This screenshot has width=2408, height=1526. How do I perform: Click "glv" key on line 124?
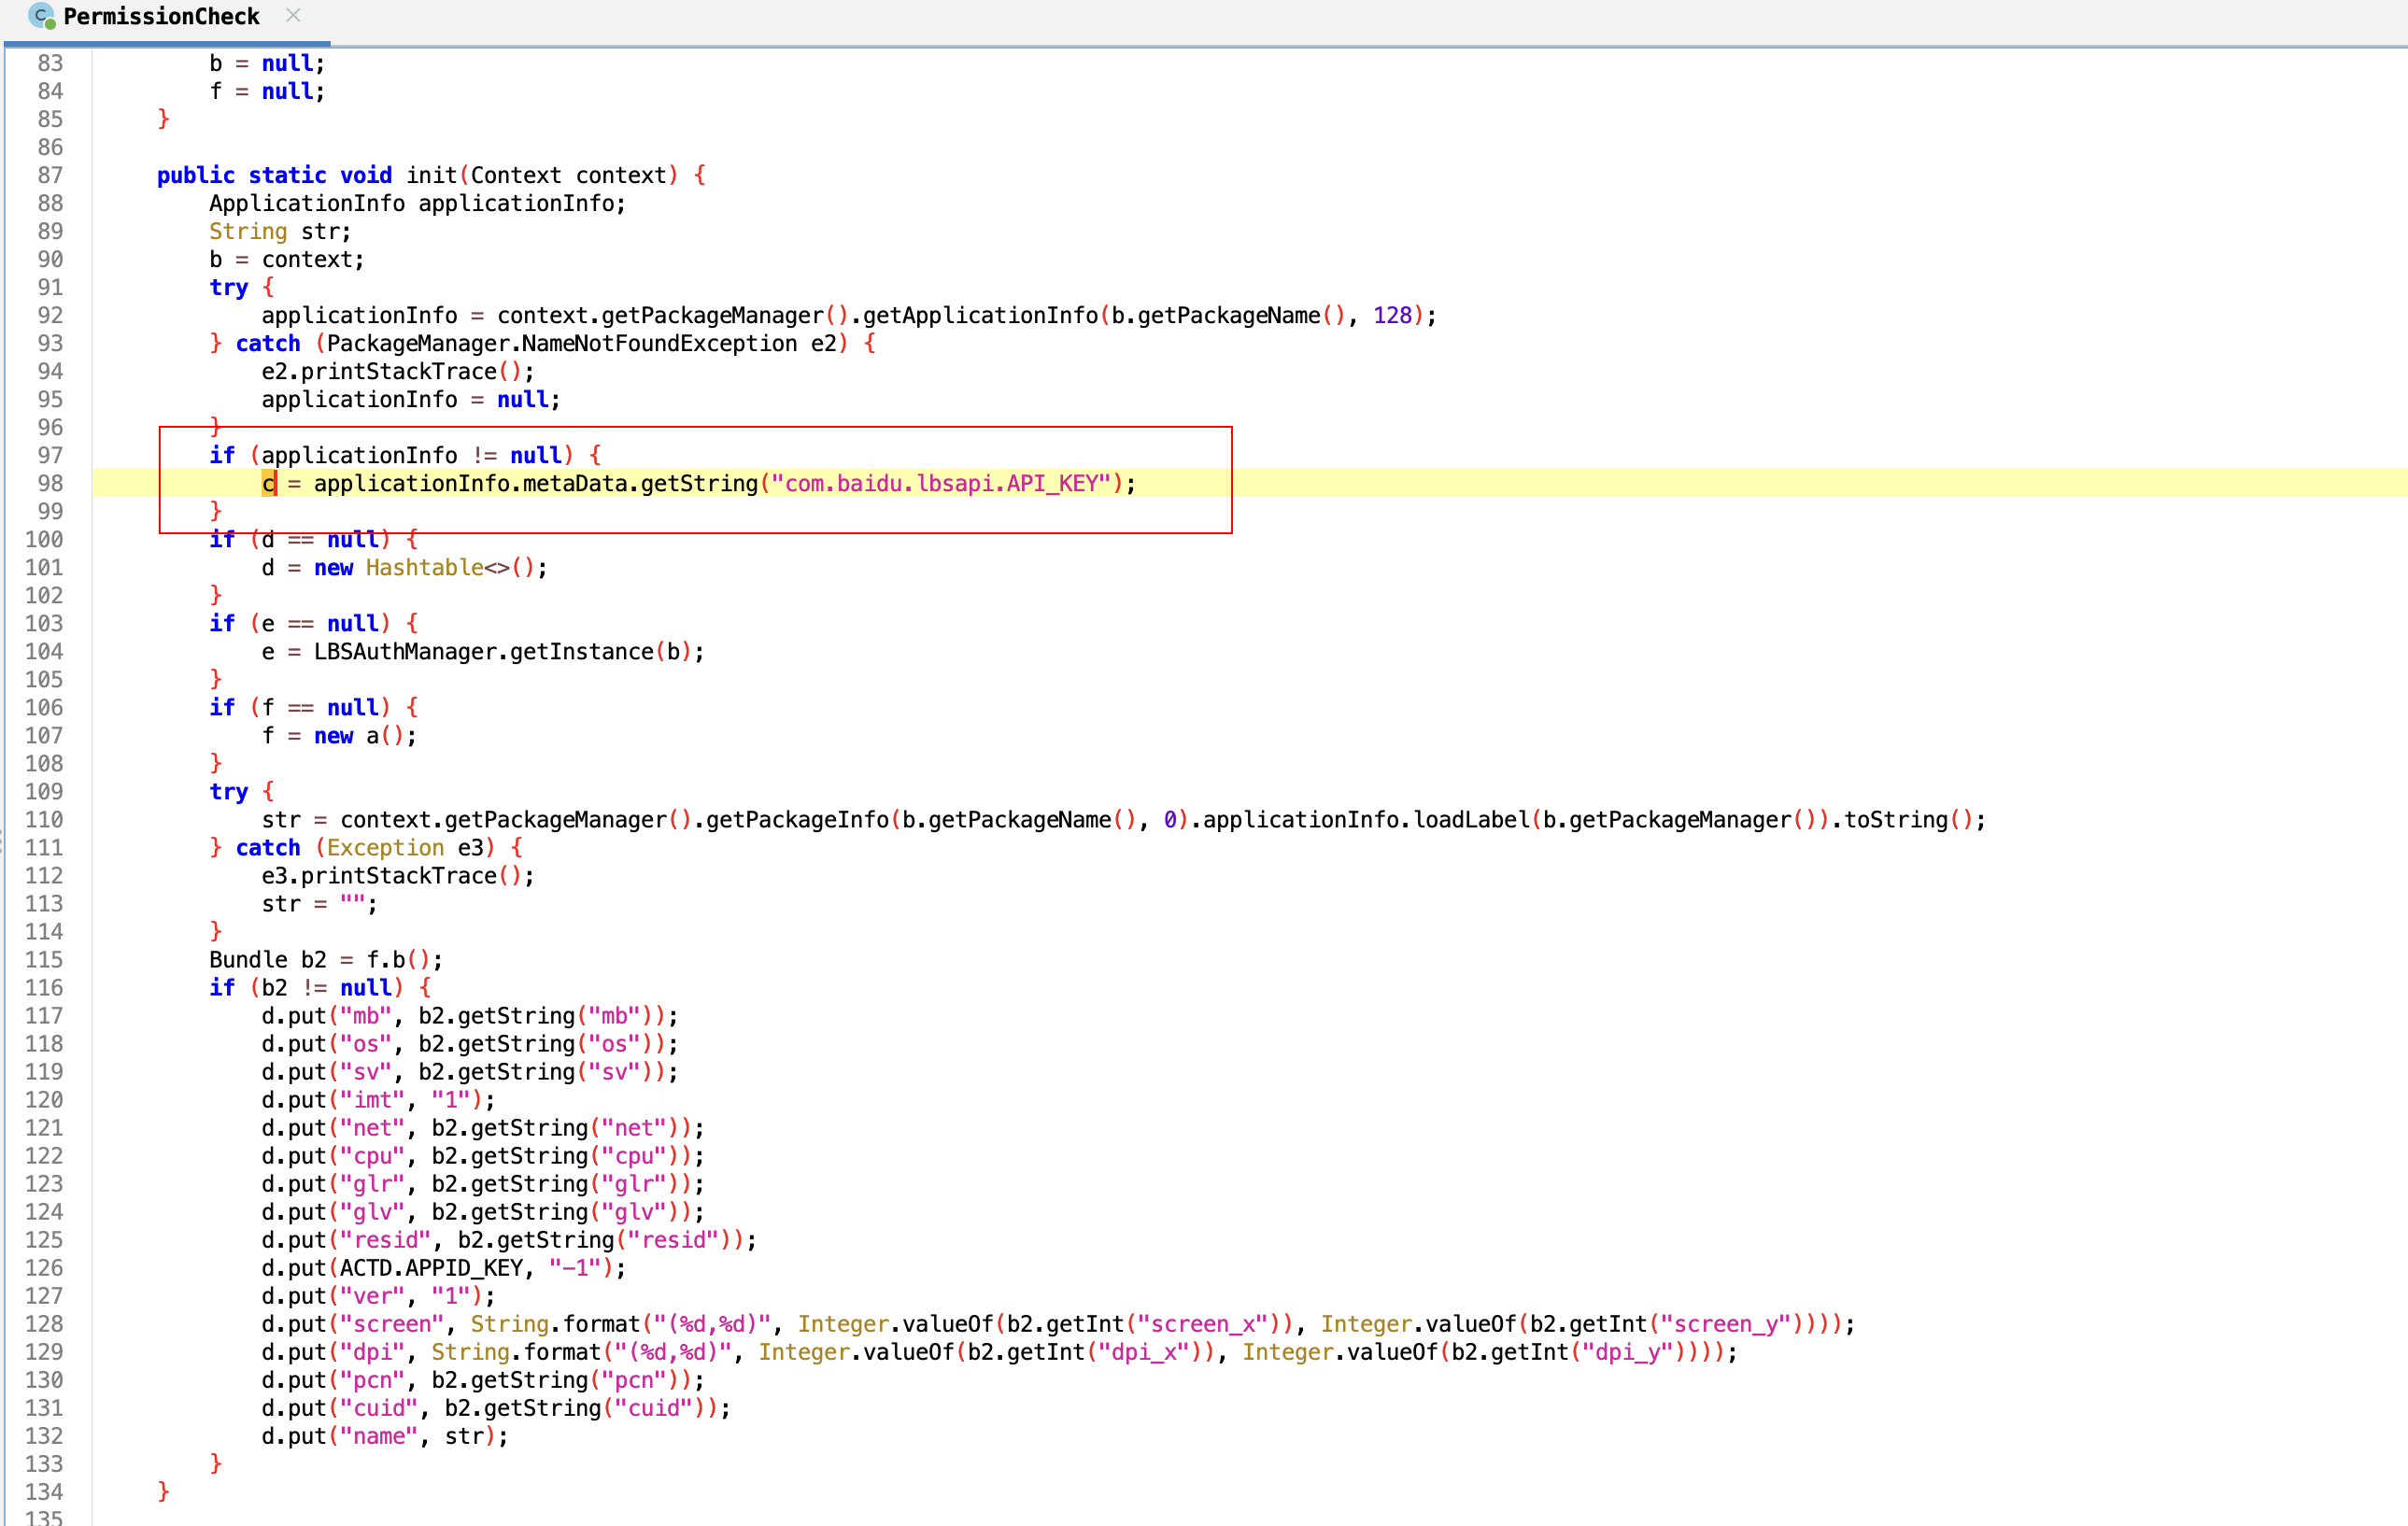pos(372,1211)
